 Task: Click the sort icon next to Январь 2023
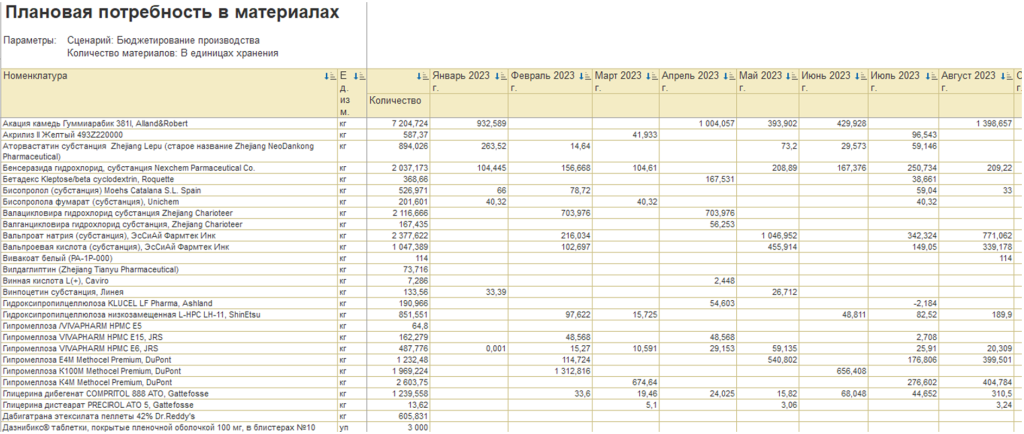pos(501,76)
